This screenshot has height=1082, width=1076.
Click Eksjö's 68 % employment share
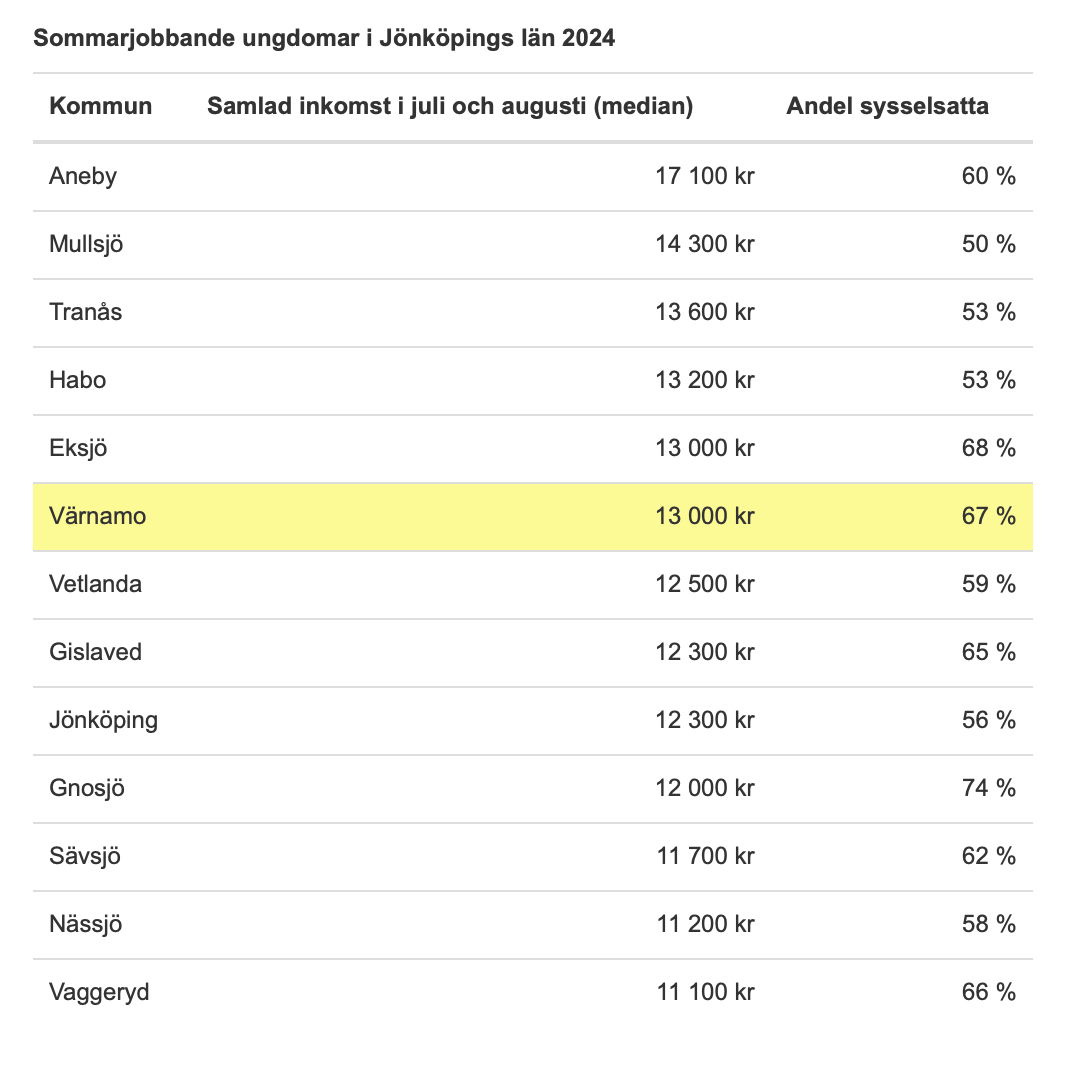988,449
